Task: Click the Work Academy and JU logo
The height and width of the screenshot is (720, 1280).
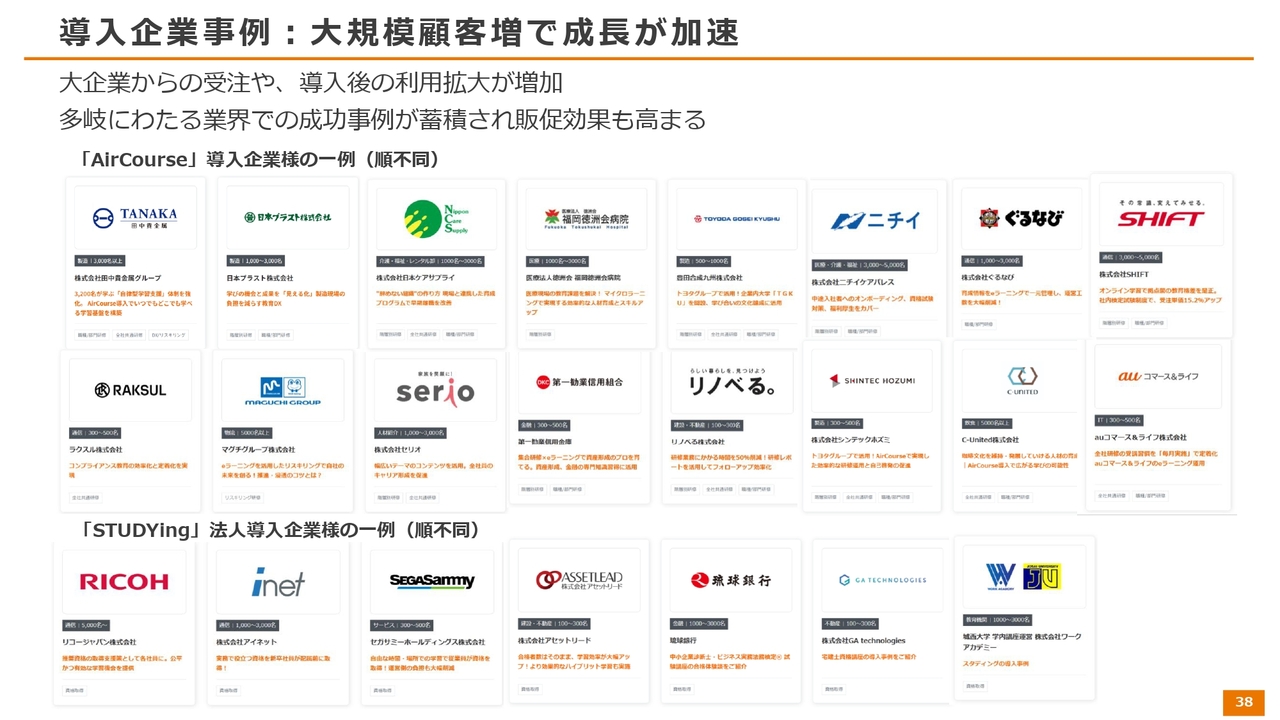Action: click(x=1022, y=577)
